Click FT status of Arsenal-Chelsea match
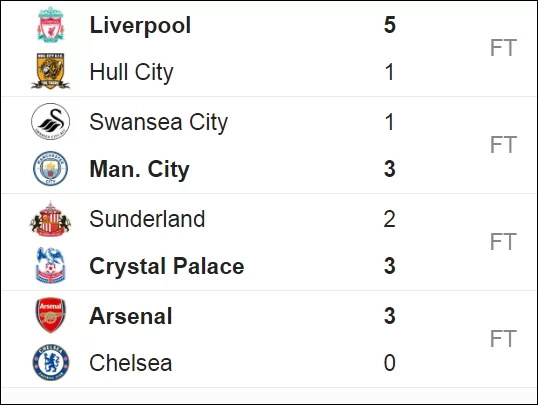538x405 pixels. click(503, 339)
